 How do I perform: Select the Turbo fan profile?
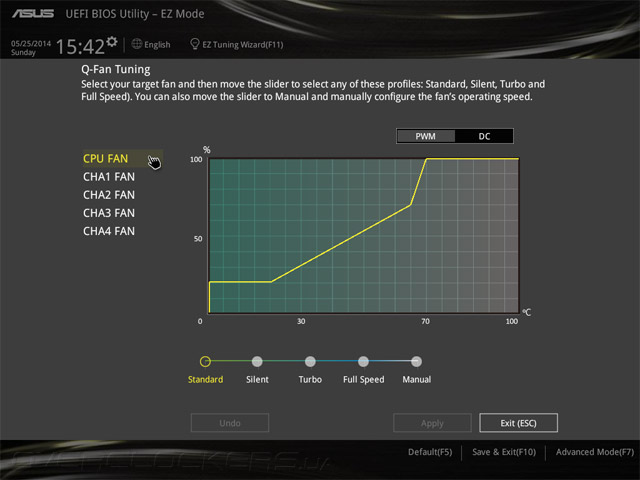click(310, 361)
